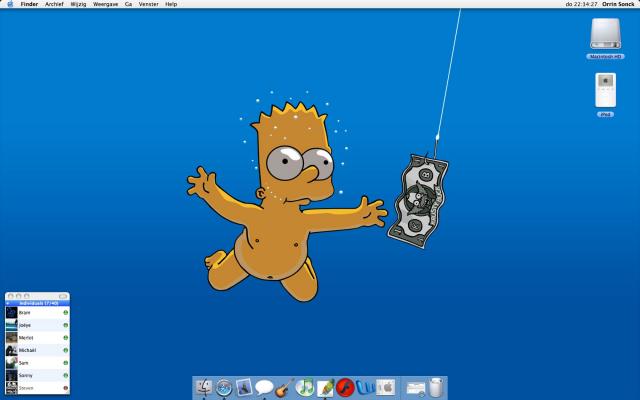
Task: Select contact Sonny in buddy list
Action: [37, 375]
